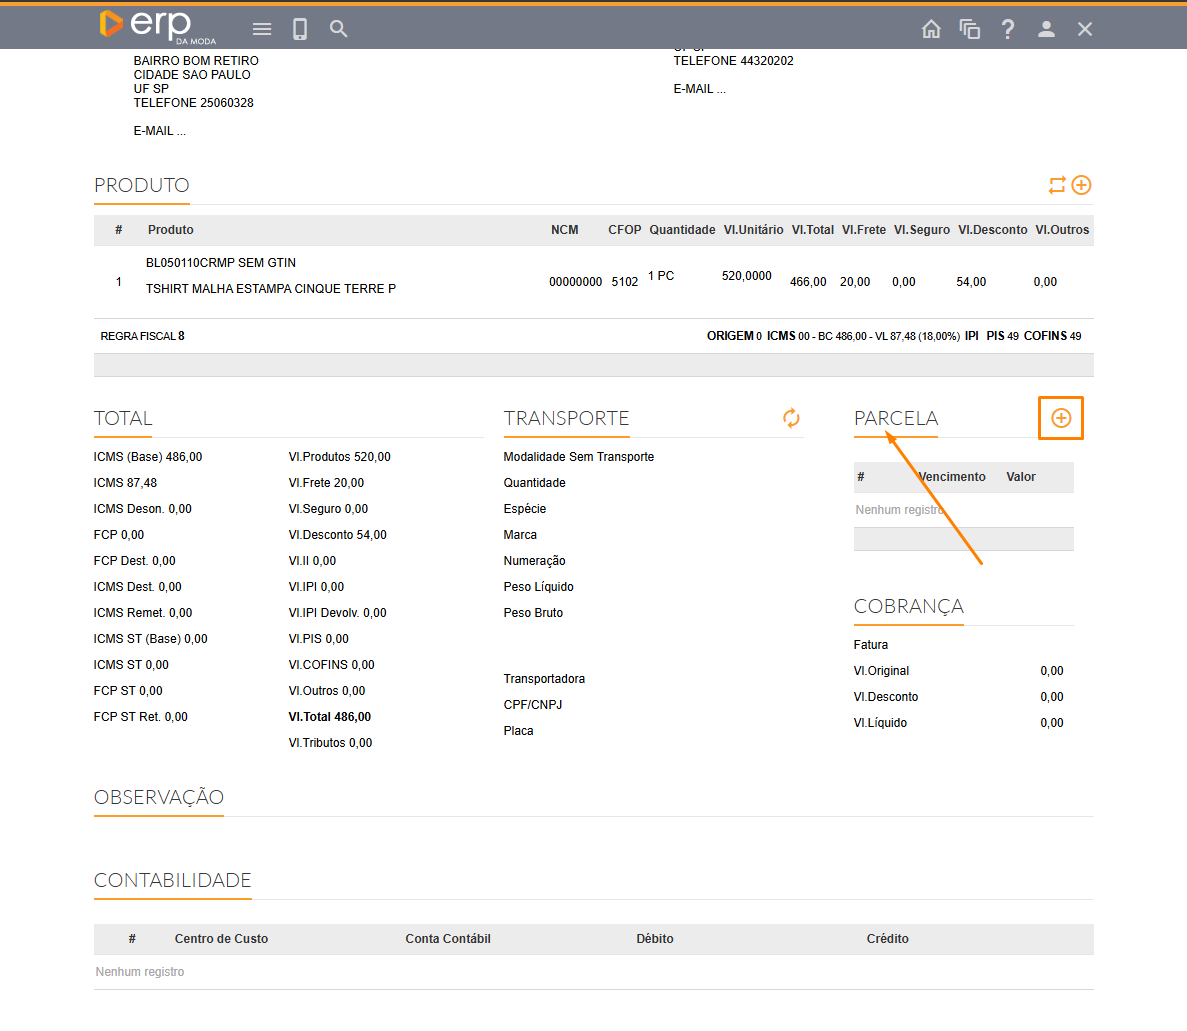Close the current screen with X
Screen dimensions: 1187x1031
[1085, 29]
